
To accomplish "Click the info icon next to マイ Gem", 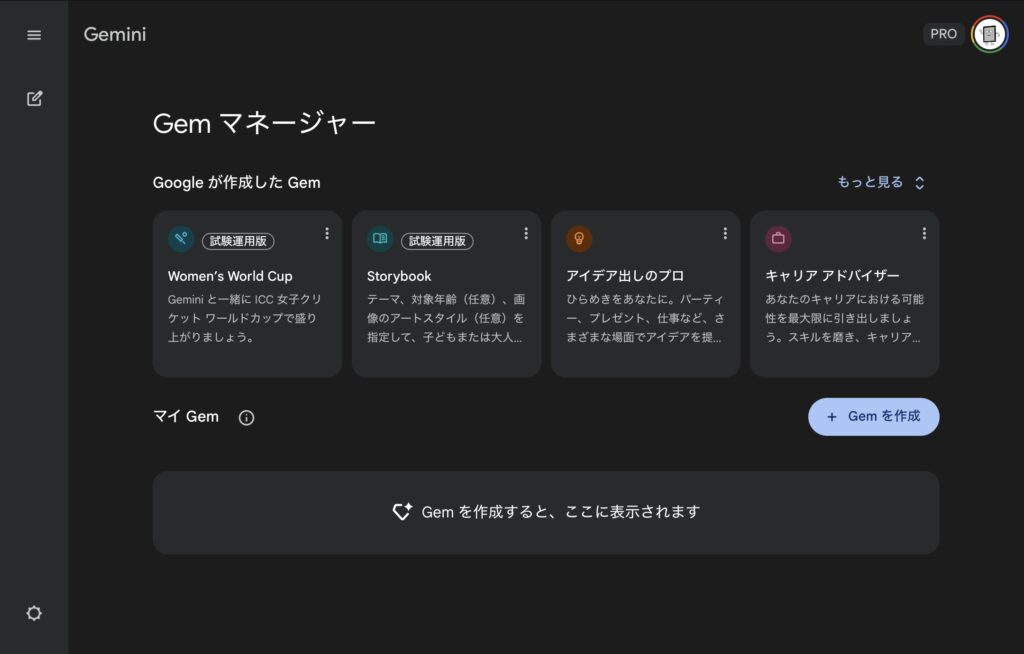I will tap(246, 418).
